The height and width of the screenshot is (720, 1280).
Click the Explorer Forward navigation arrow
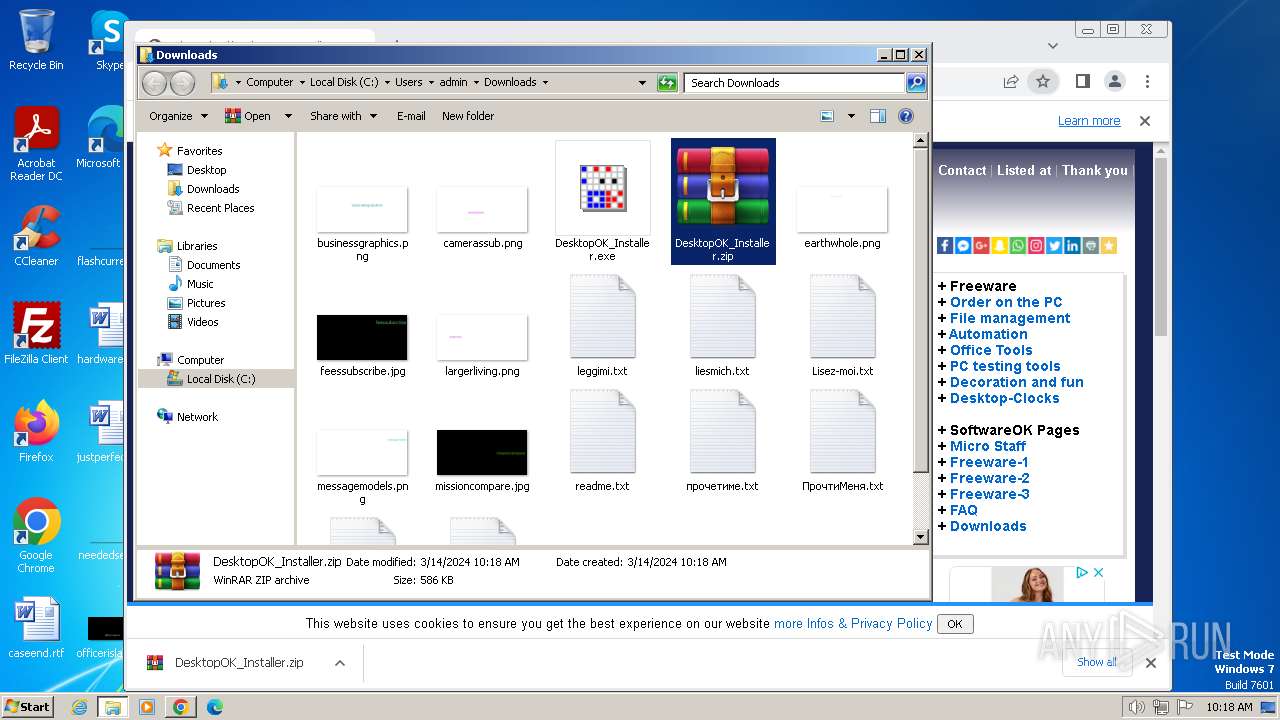coord(182,83)
